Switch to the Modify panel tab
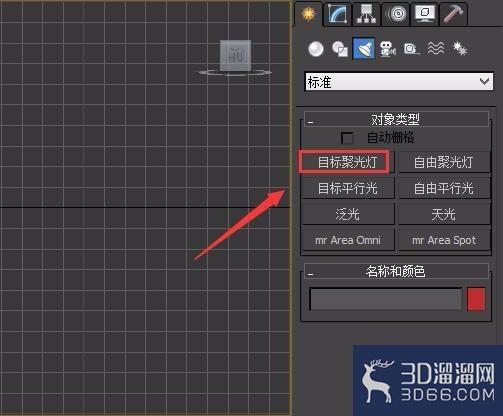 (x=338, y=14)
